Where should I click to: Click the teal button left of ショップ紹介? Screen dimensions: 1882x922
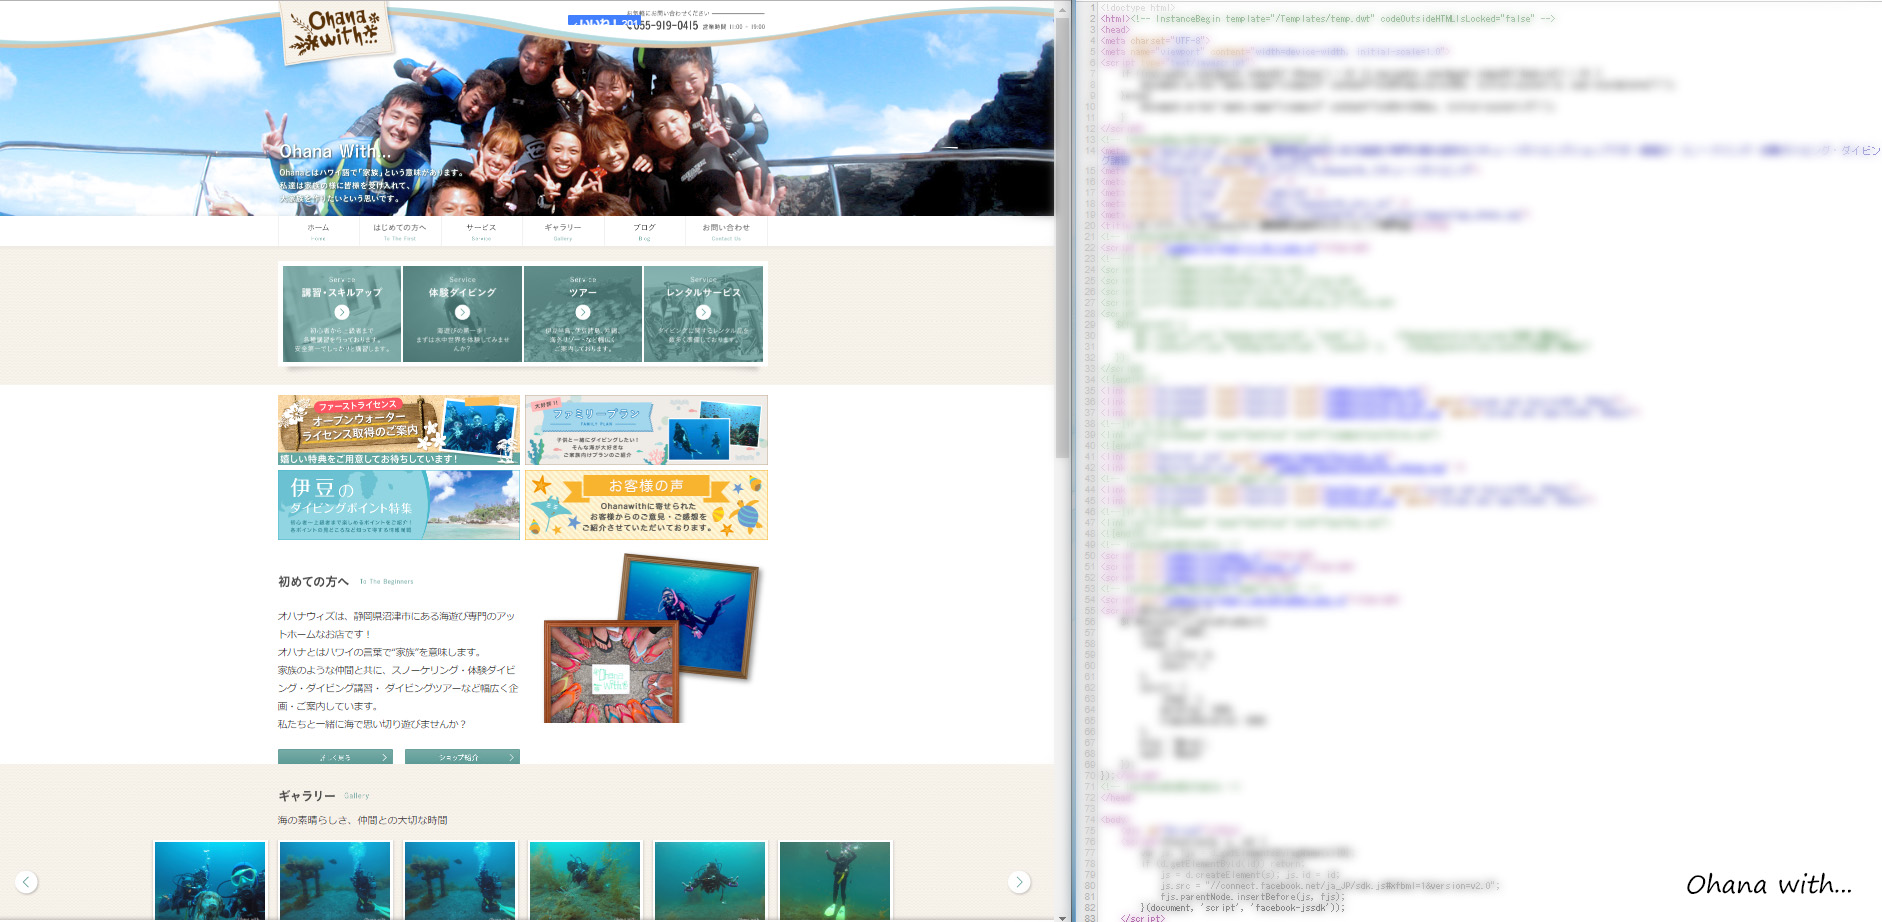coord(335,757)
